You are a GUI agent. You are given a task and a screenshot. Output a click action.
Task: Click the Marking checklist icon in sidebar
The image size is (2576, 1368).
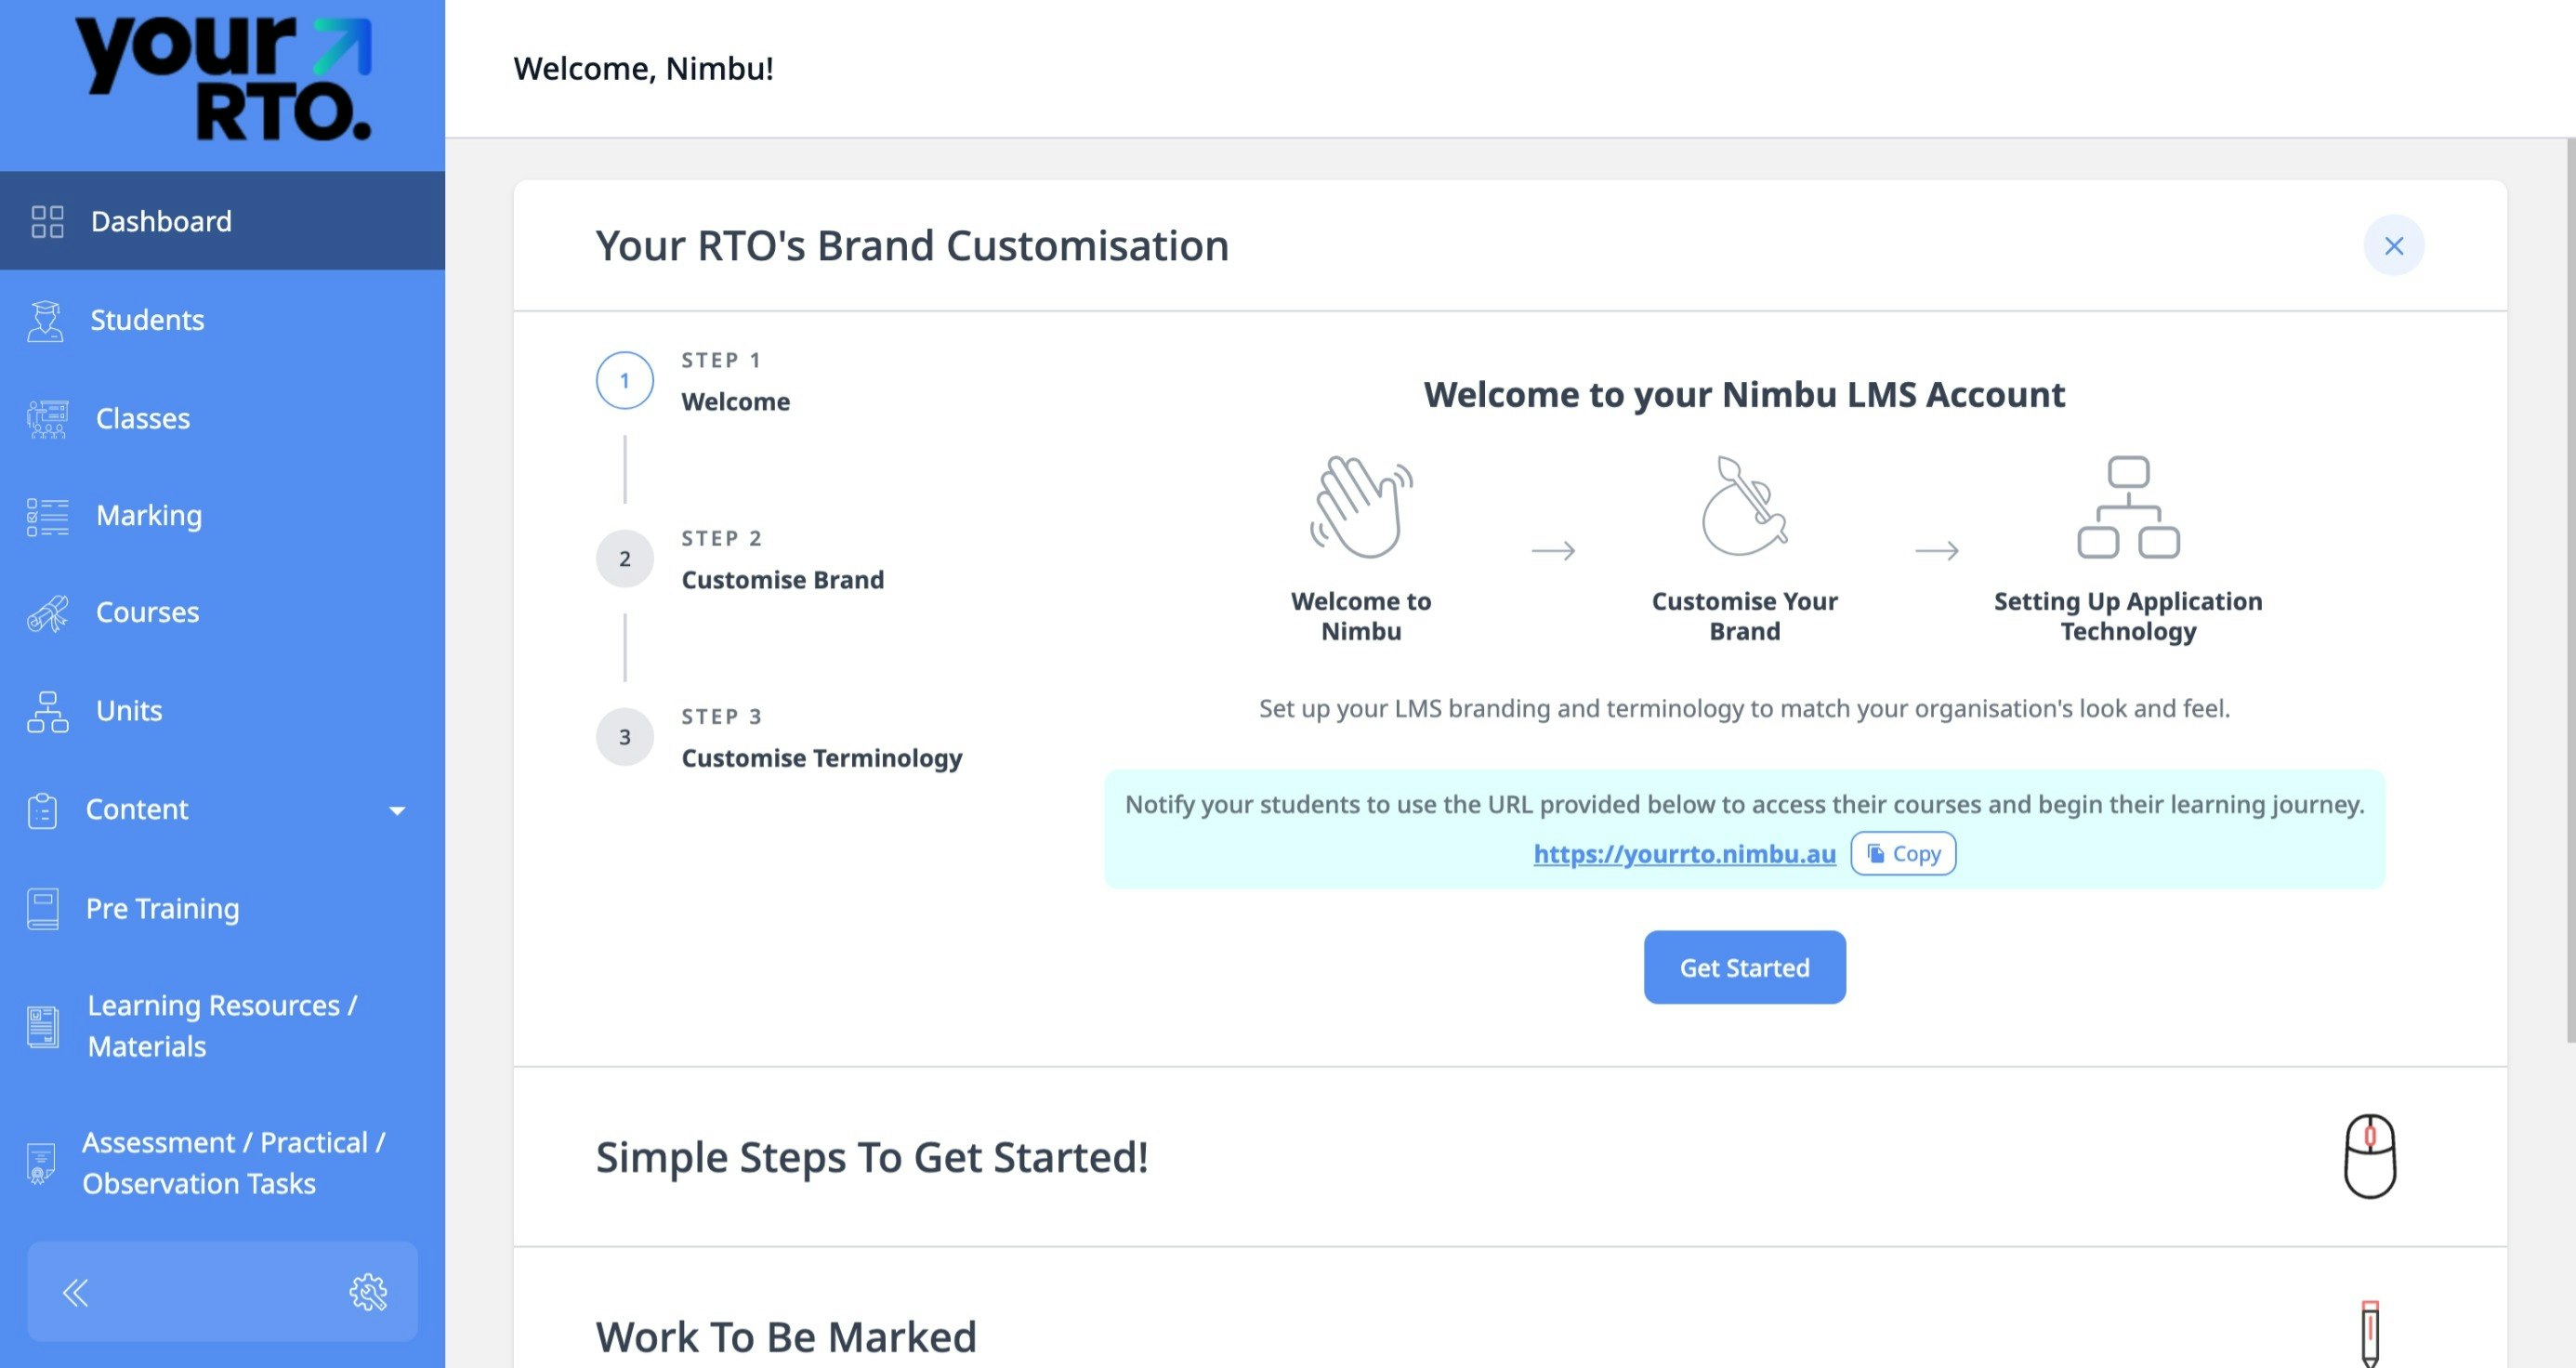47,516
